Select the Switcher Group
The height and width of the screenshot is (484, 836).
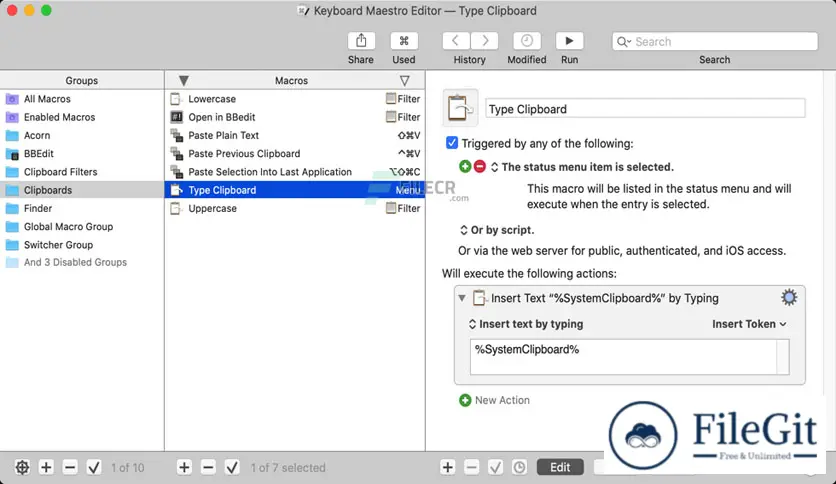click(82, 245)
